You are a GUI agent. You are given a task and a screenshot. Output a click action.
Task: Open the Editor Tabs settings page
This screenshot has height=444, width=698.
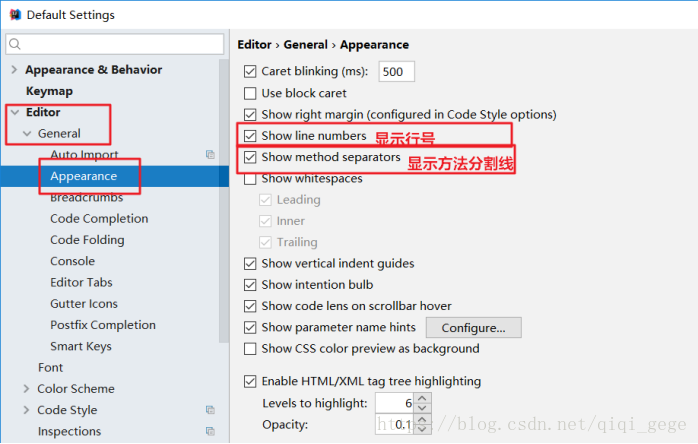pyautogui.click(x=81, y=283)
